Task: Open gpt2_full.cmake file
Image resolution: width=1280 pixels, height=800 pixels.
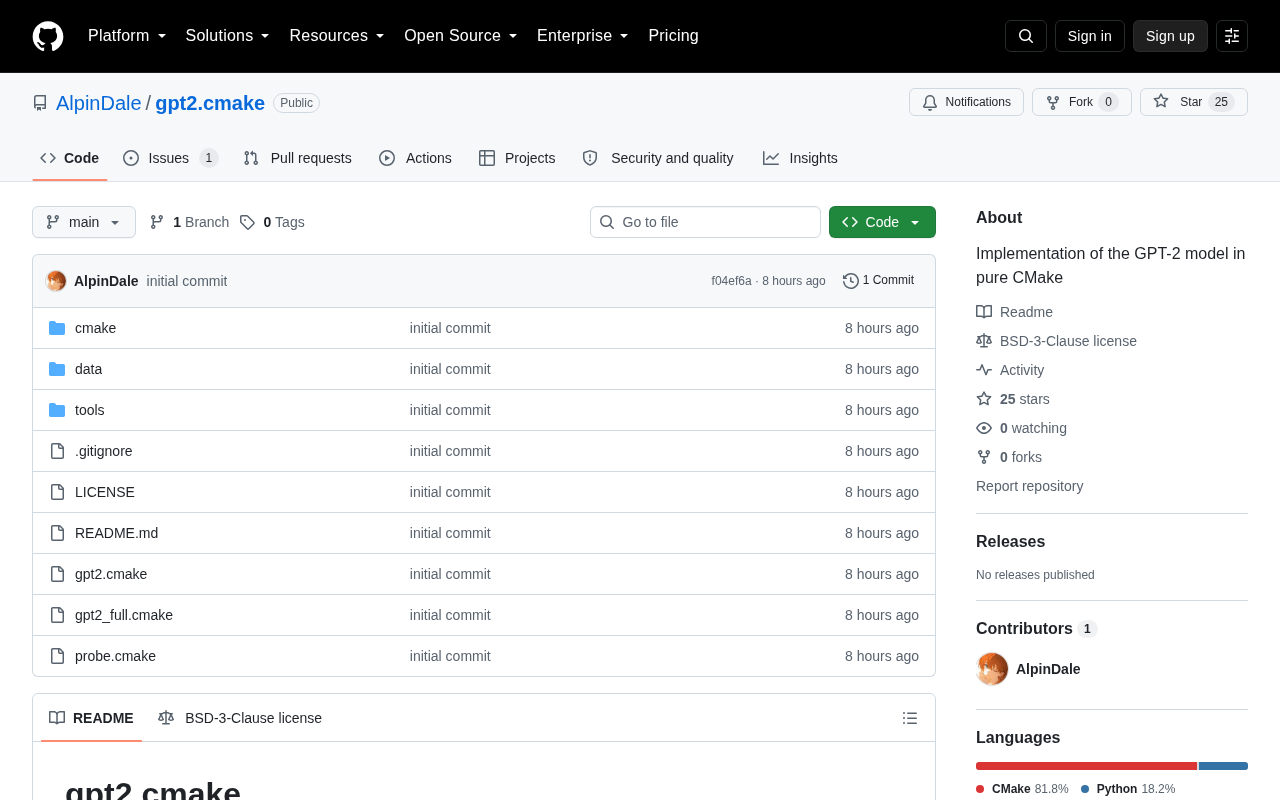Action: pos(124,615)
